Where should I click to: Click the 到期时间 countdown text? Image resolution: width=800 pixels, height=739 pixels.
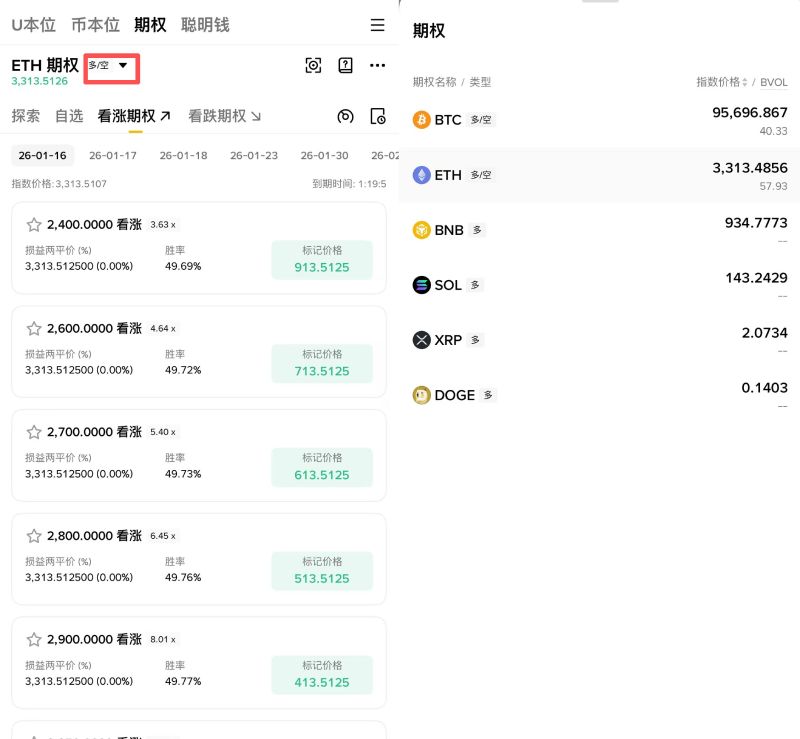coord(349,184)
